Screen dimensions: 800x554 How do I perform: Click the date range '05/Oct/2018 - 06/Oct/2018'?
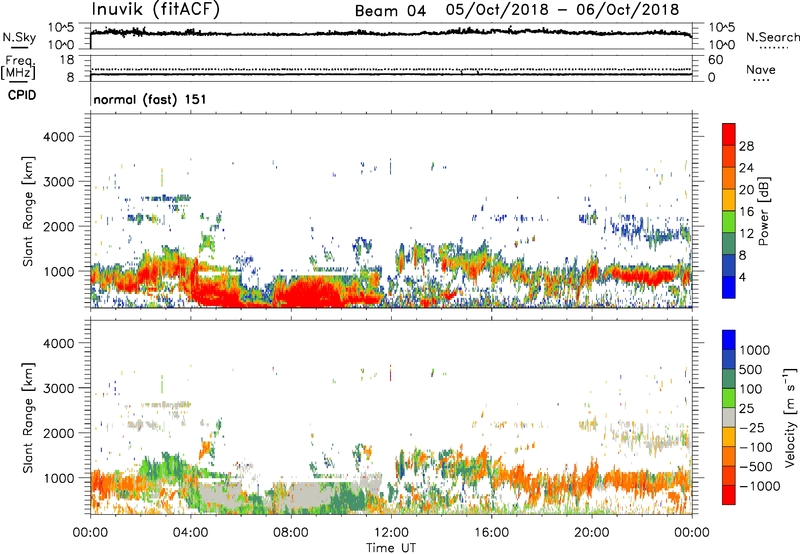point(562,10)
